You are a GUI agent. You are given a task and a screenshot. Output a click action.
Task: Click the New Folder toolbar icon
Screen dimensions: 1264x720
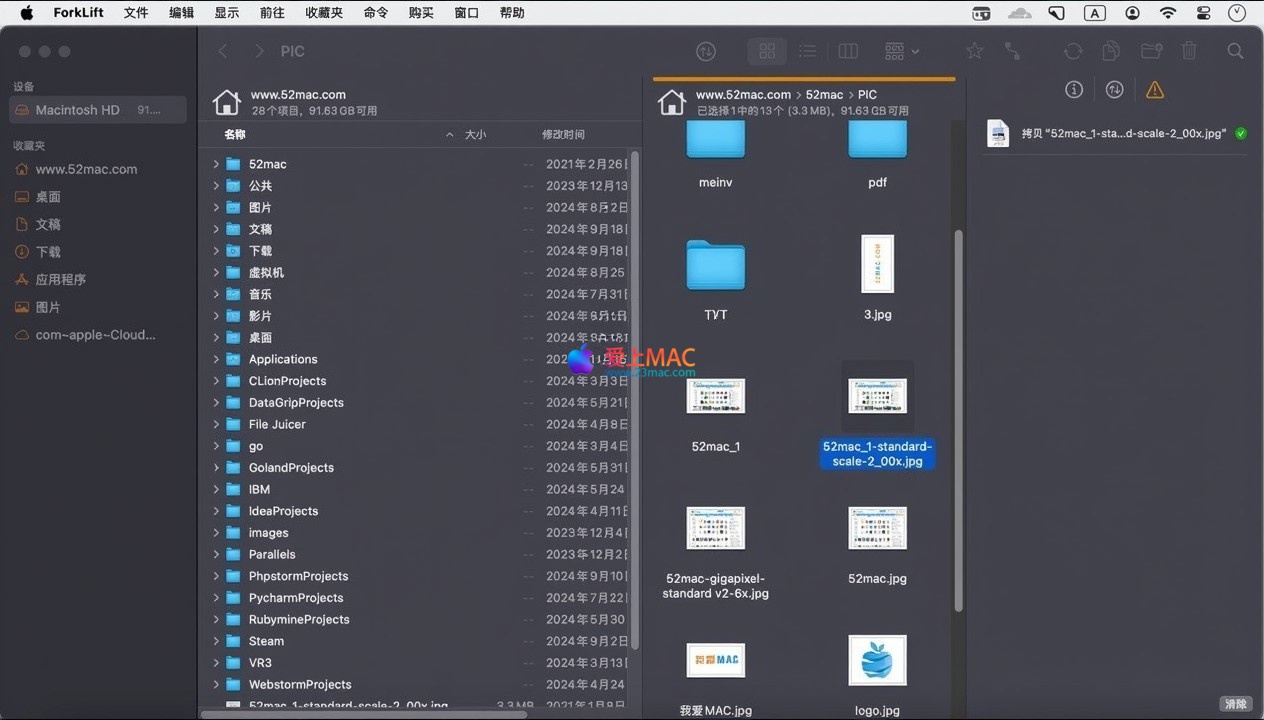coord(1150,51)
